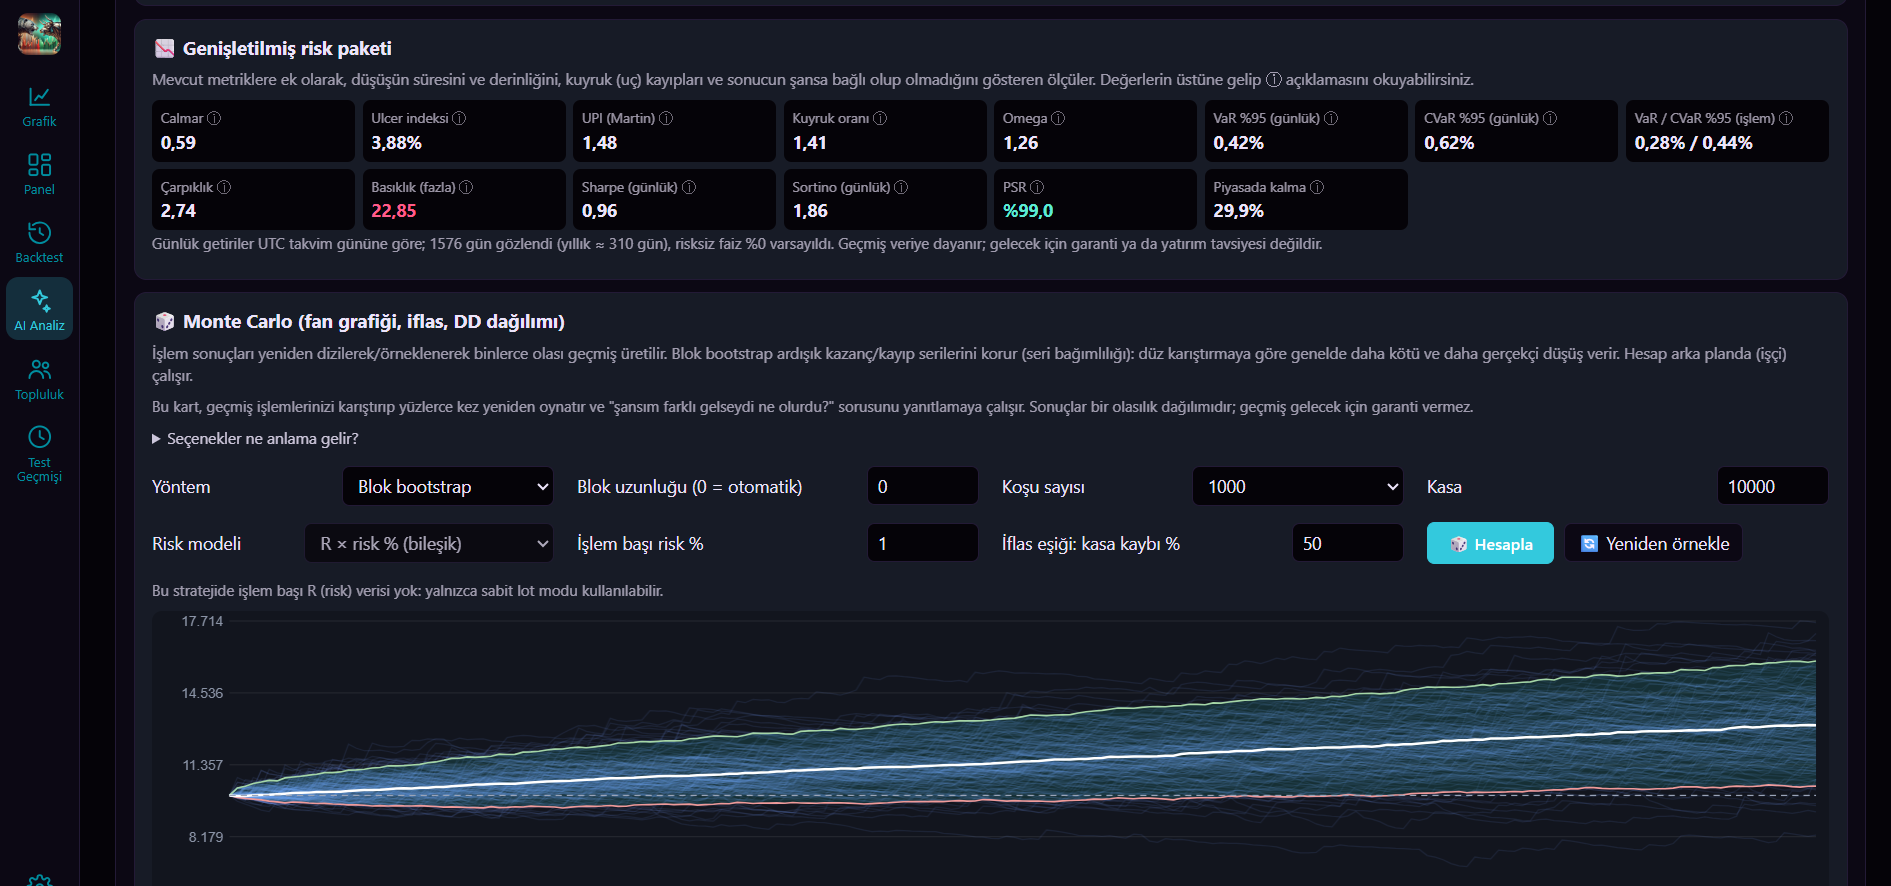The width and height of the screenshot is (1891, 886).
Task: Click the Hesapla button
Action: click(x=1490, y=544)
